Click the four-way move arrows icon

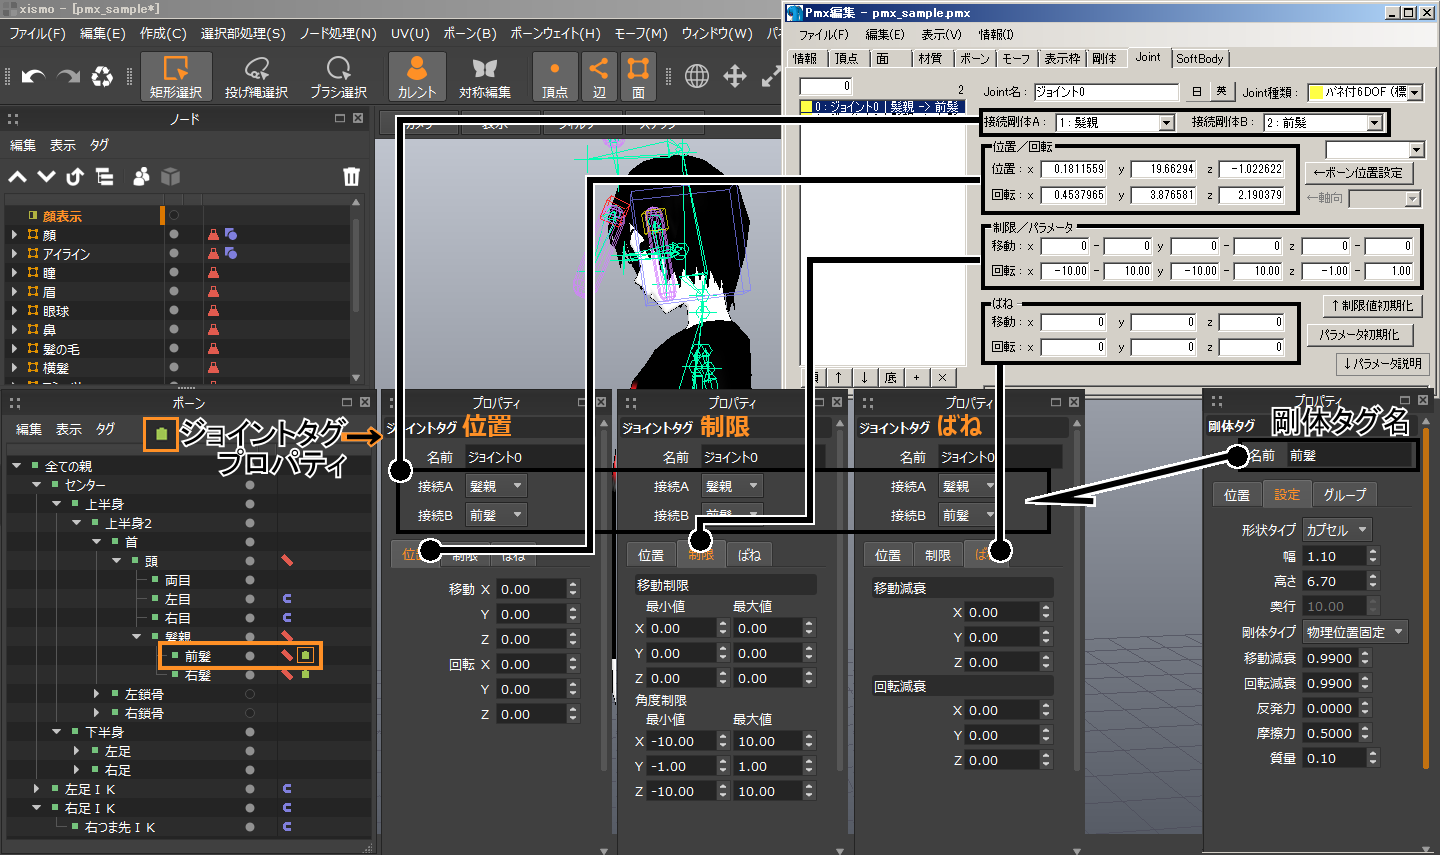[x=735, y=76]
